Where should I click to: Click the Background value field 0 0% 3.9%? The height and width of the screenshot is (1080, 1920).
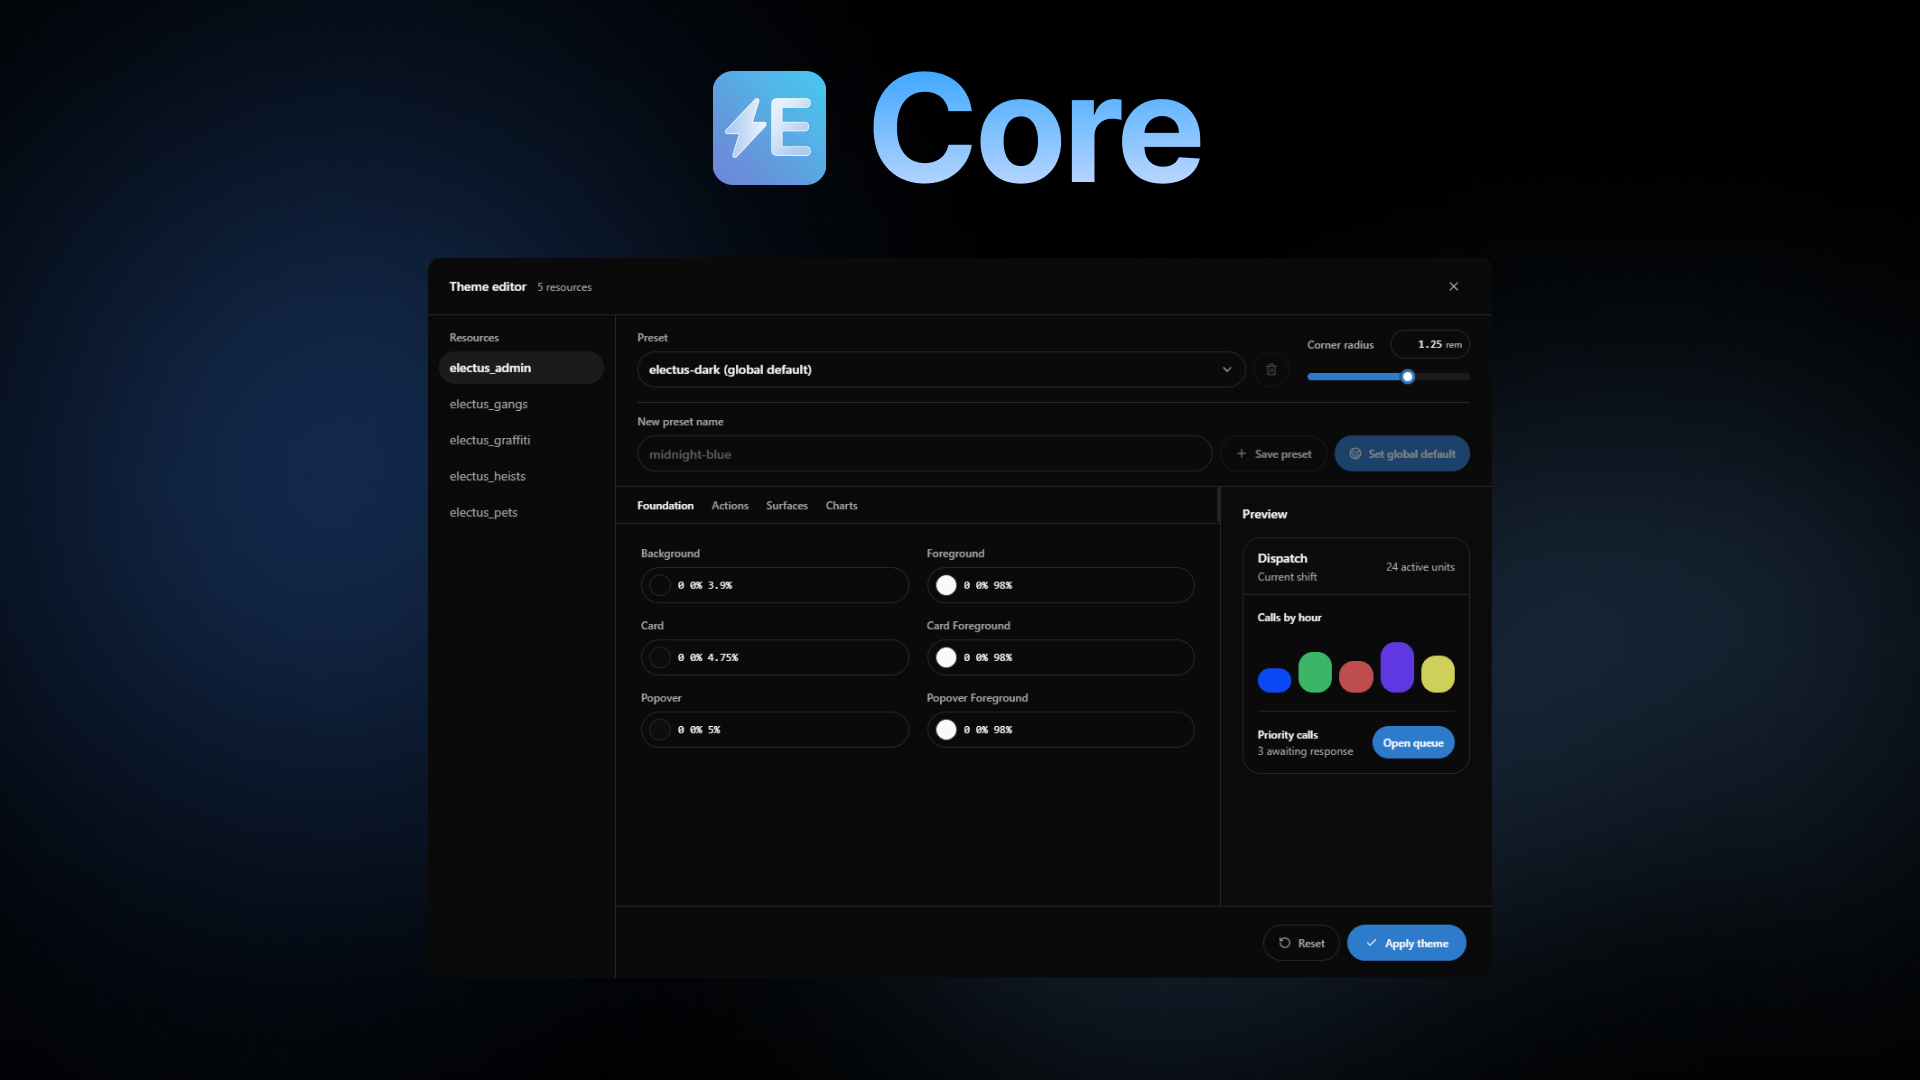[x=775, y=586]
